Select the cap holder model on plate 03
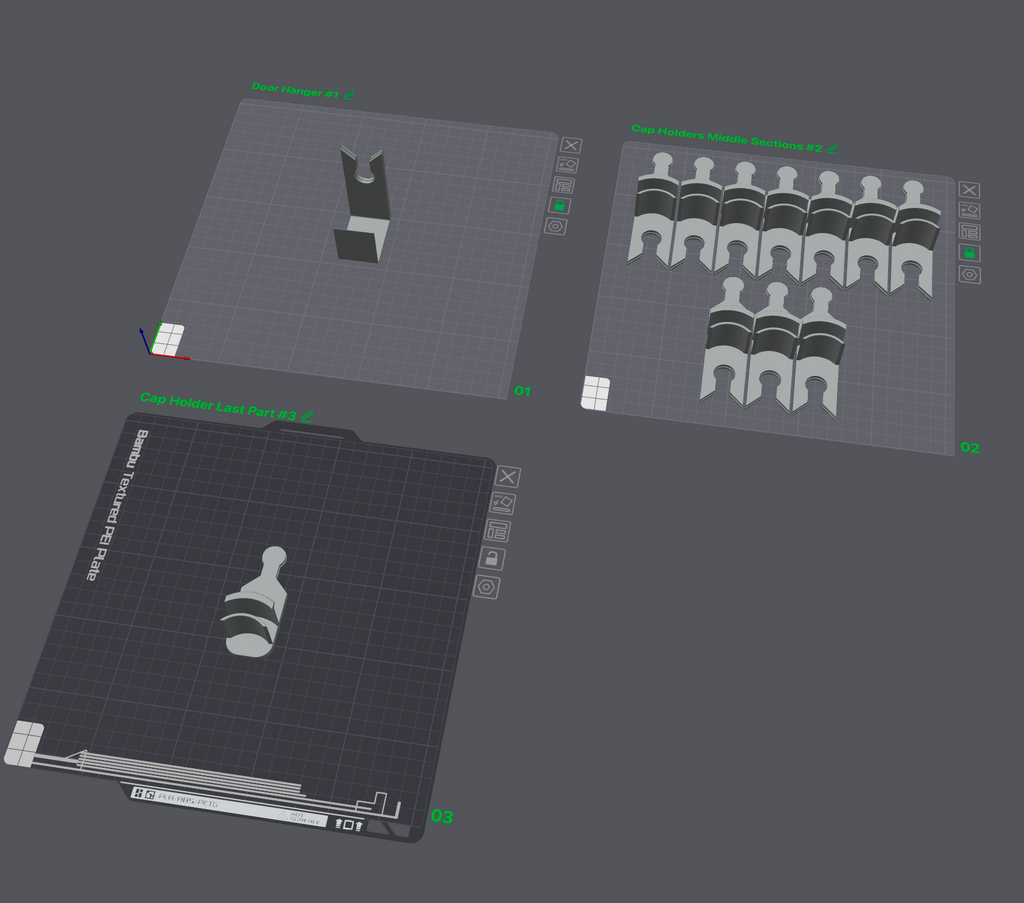The width and height of the screenshot is (1024, 903). click(255, 604)
